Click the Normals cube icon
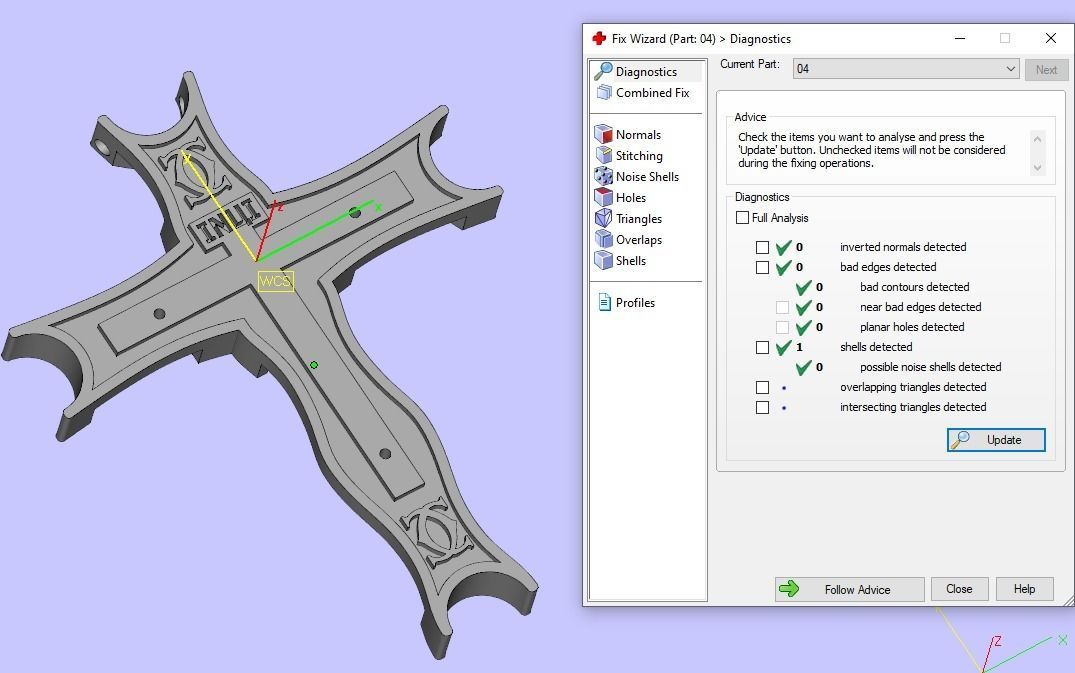This screenshot has width=1075, height=673. pos(603,134)
